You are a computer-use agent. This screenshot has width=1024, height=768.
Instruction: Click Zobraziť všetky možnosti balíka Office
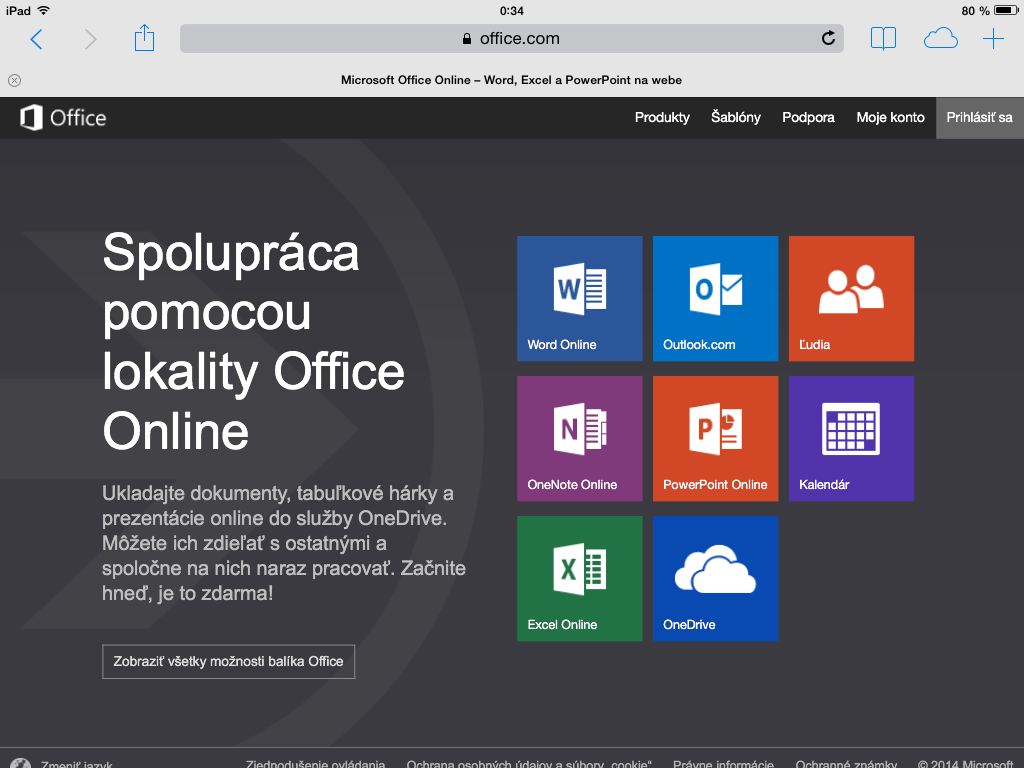click(229, 662)
